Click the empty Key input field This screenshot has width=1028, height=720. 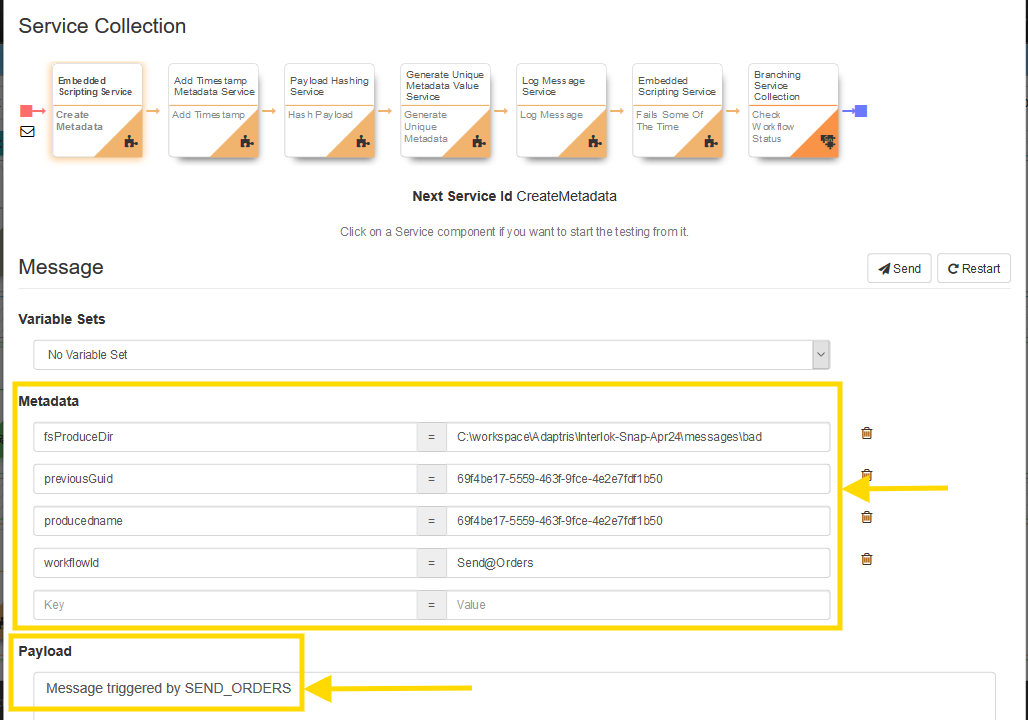coord(225,605)
